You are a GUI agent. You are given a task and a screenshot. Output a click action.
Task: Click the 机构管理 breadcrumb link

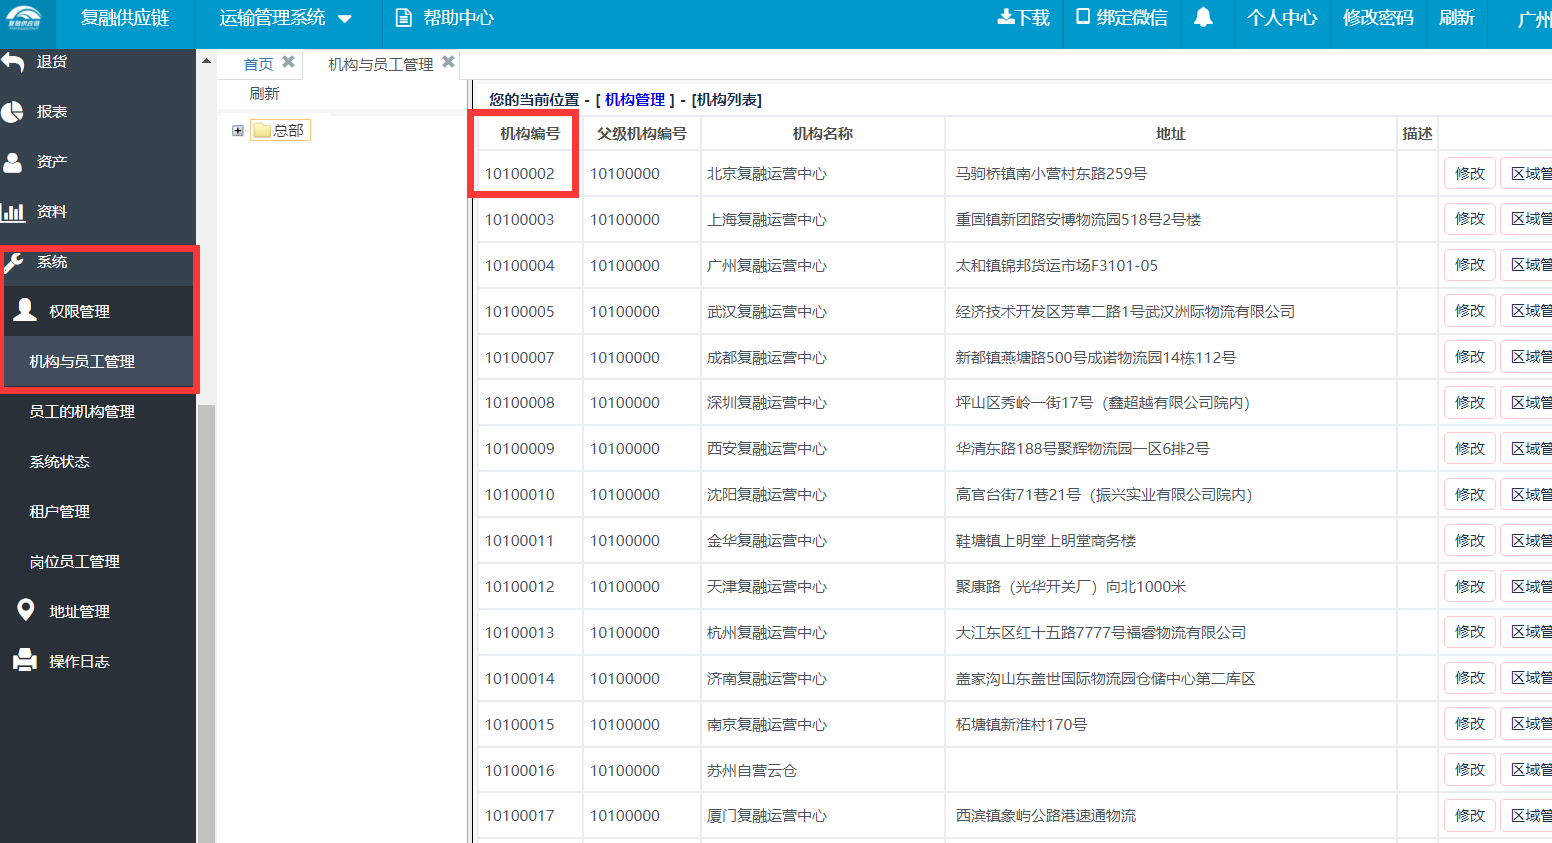635,100
